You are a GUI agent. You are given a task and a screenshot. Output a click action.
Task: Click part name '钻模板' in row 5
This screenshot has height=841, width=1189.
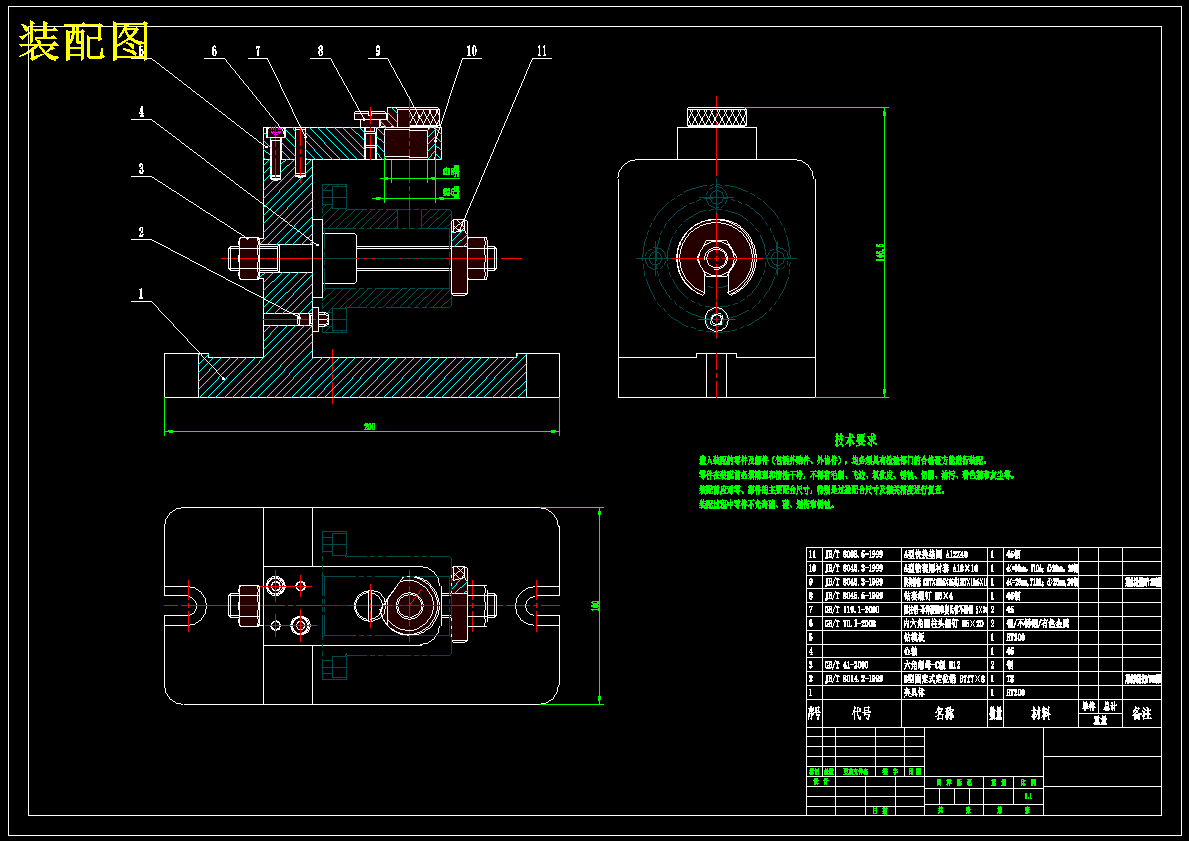coord(916,638)
